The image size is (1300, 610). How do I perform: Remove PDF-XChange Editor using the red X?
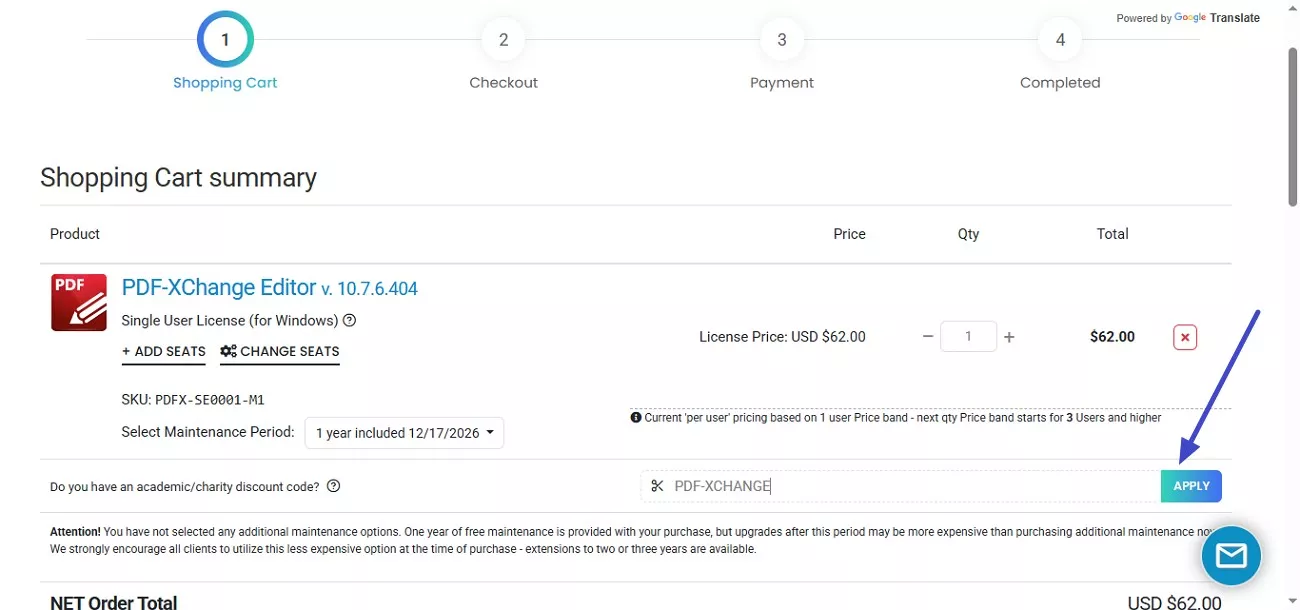pyautogui.click(x=1184, y=336)
